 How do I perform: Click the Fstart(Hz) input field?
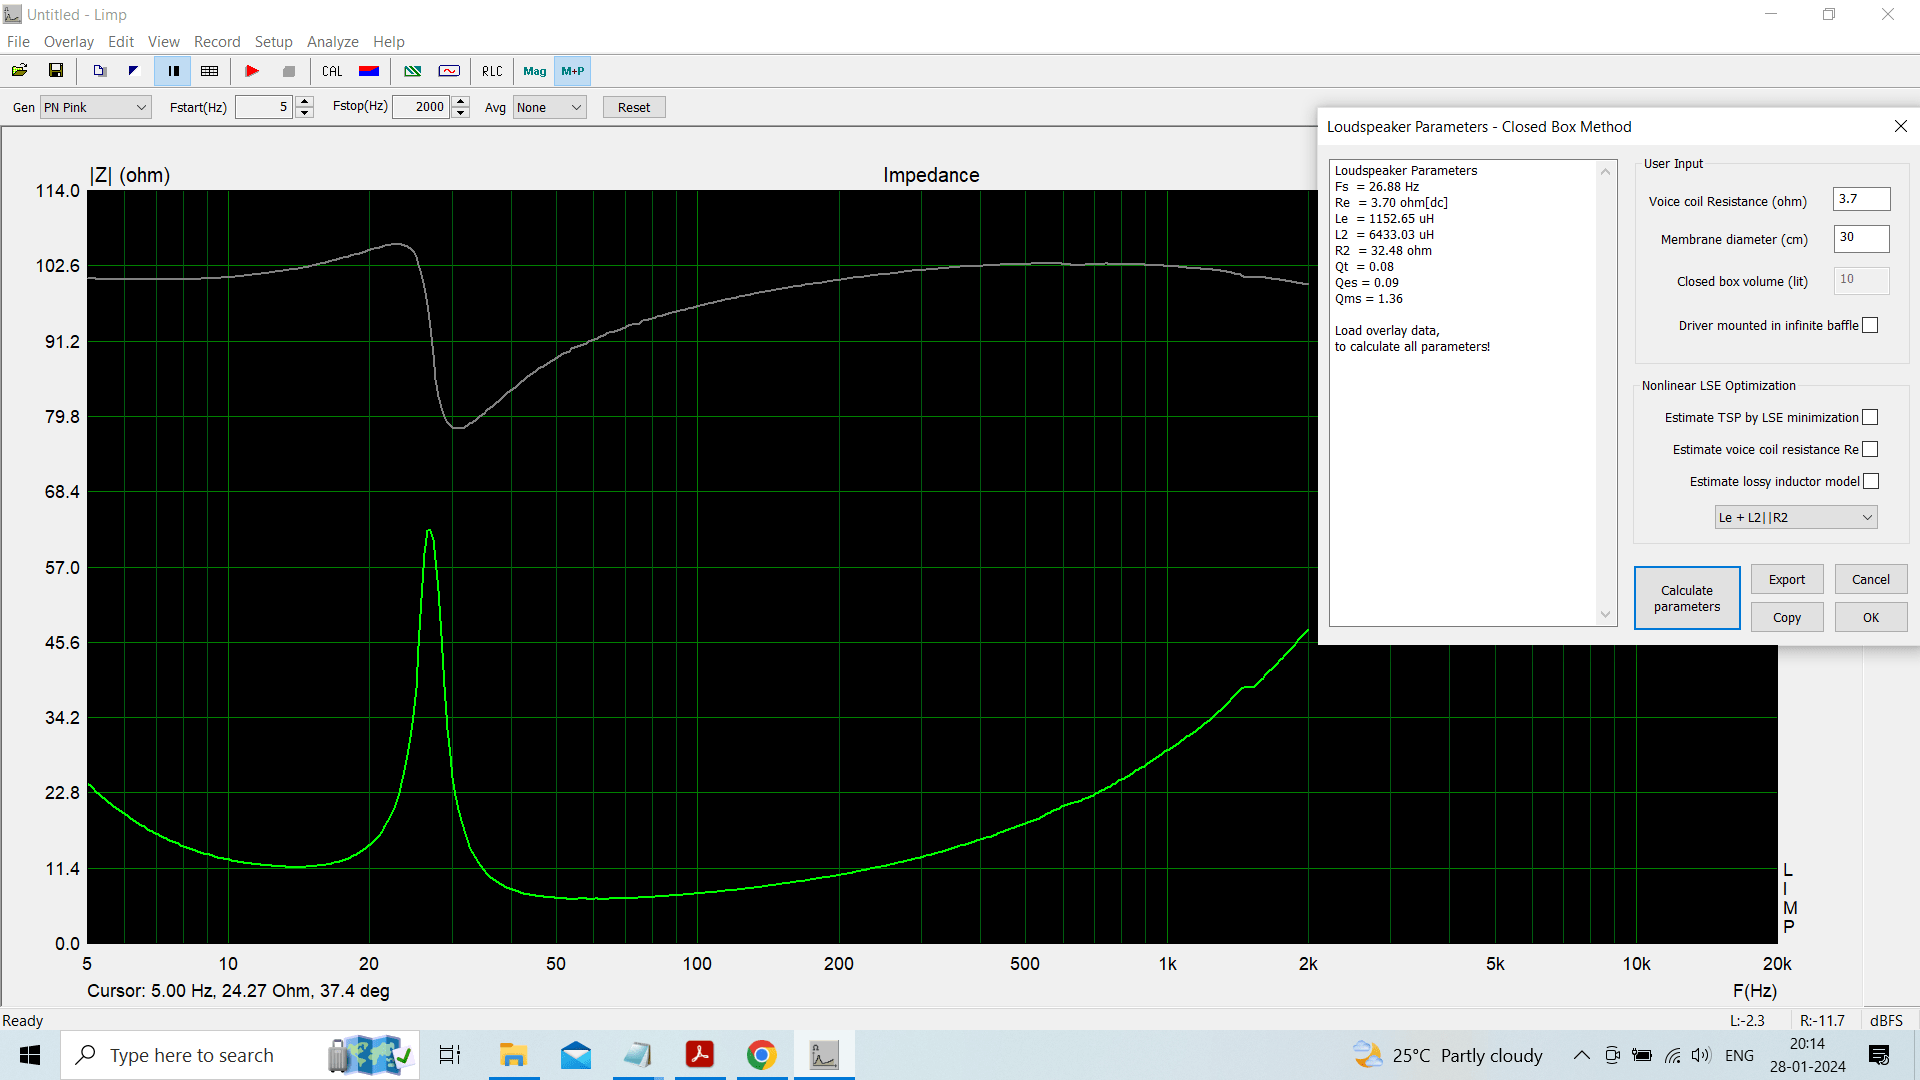(265, 107)
